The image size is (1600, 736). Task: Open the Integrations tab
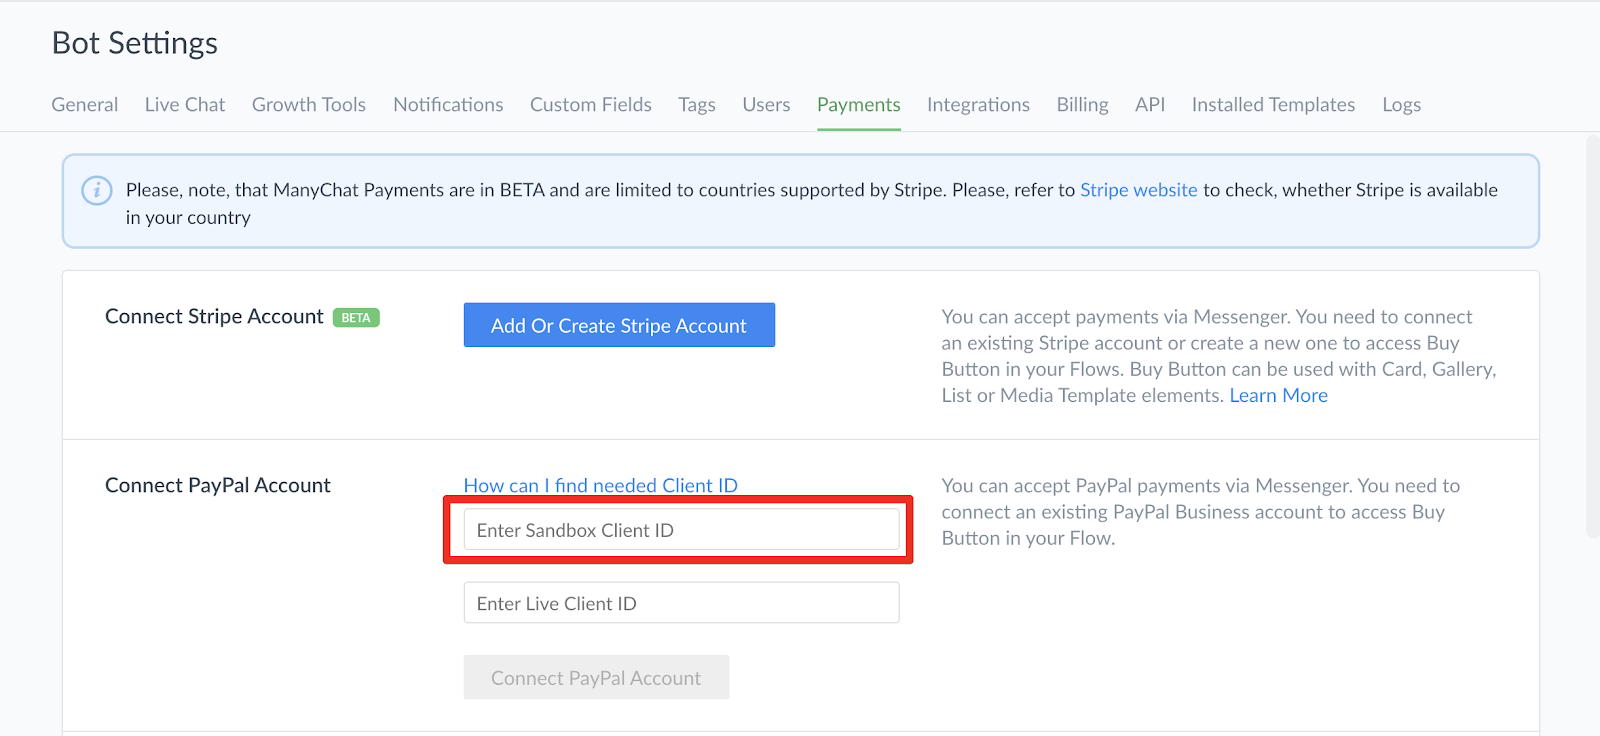978,104
